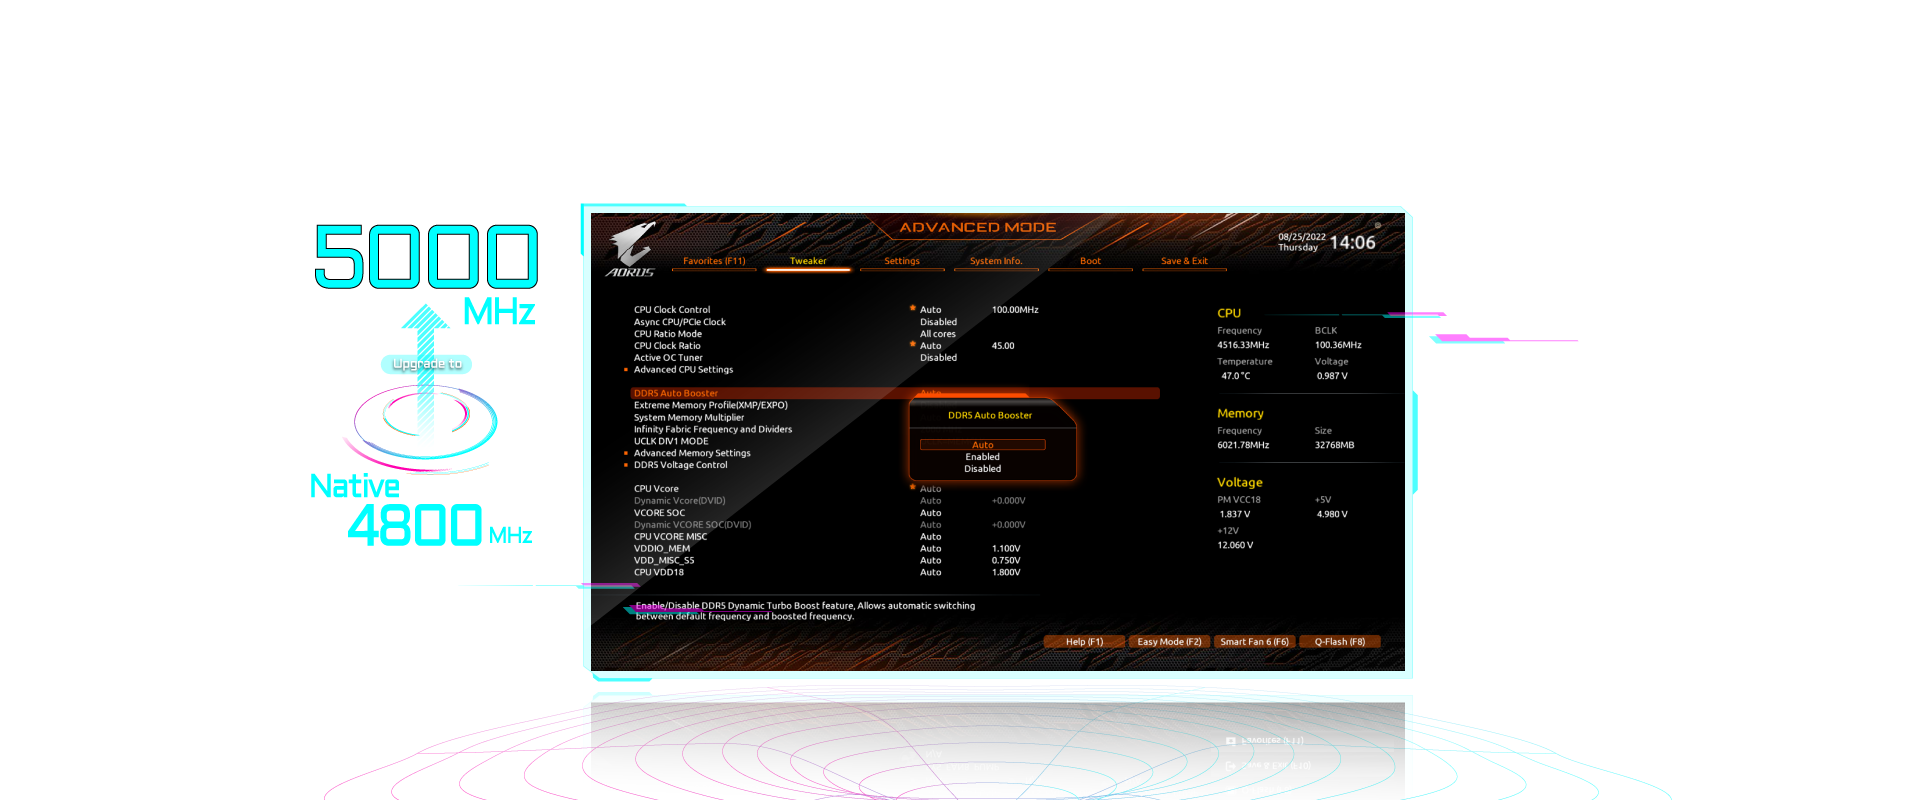
Task: Expand DDR5 Voltage Control submenu
Action: [681, 465]
